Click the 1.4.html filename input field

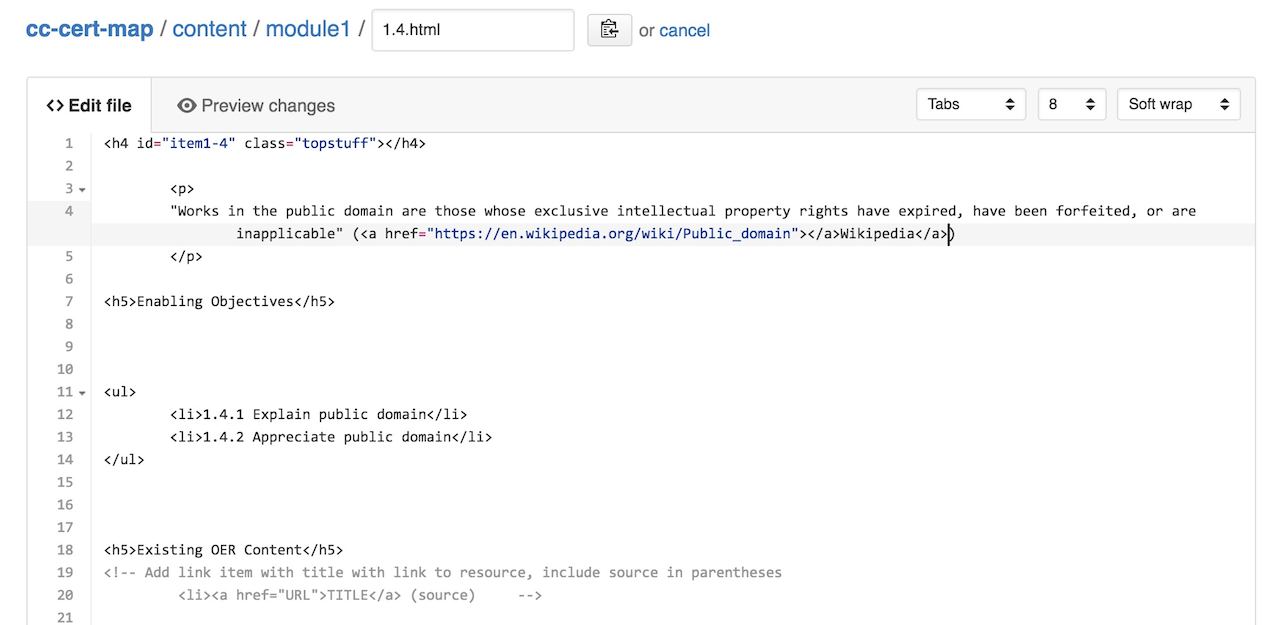tap(472, 30)
